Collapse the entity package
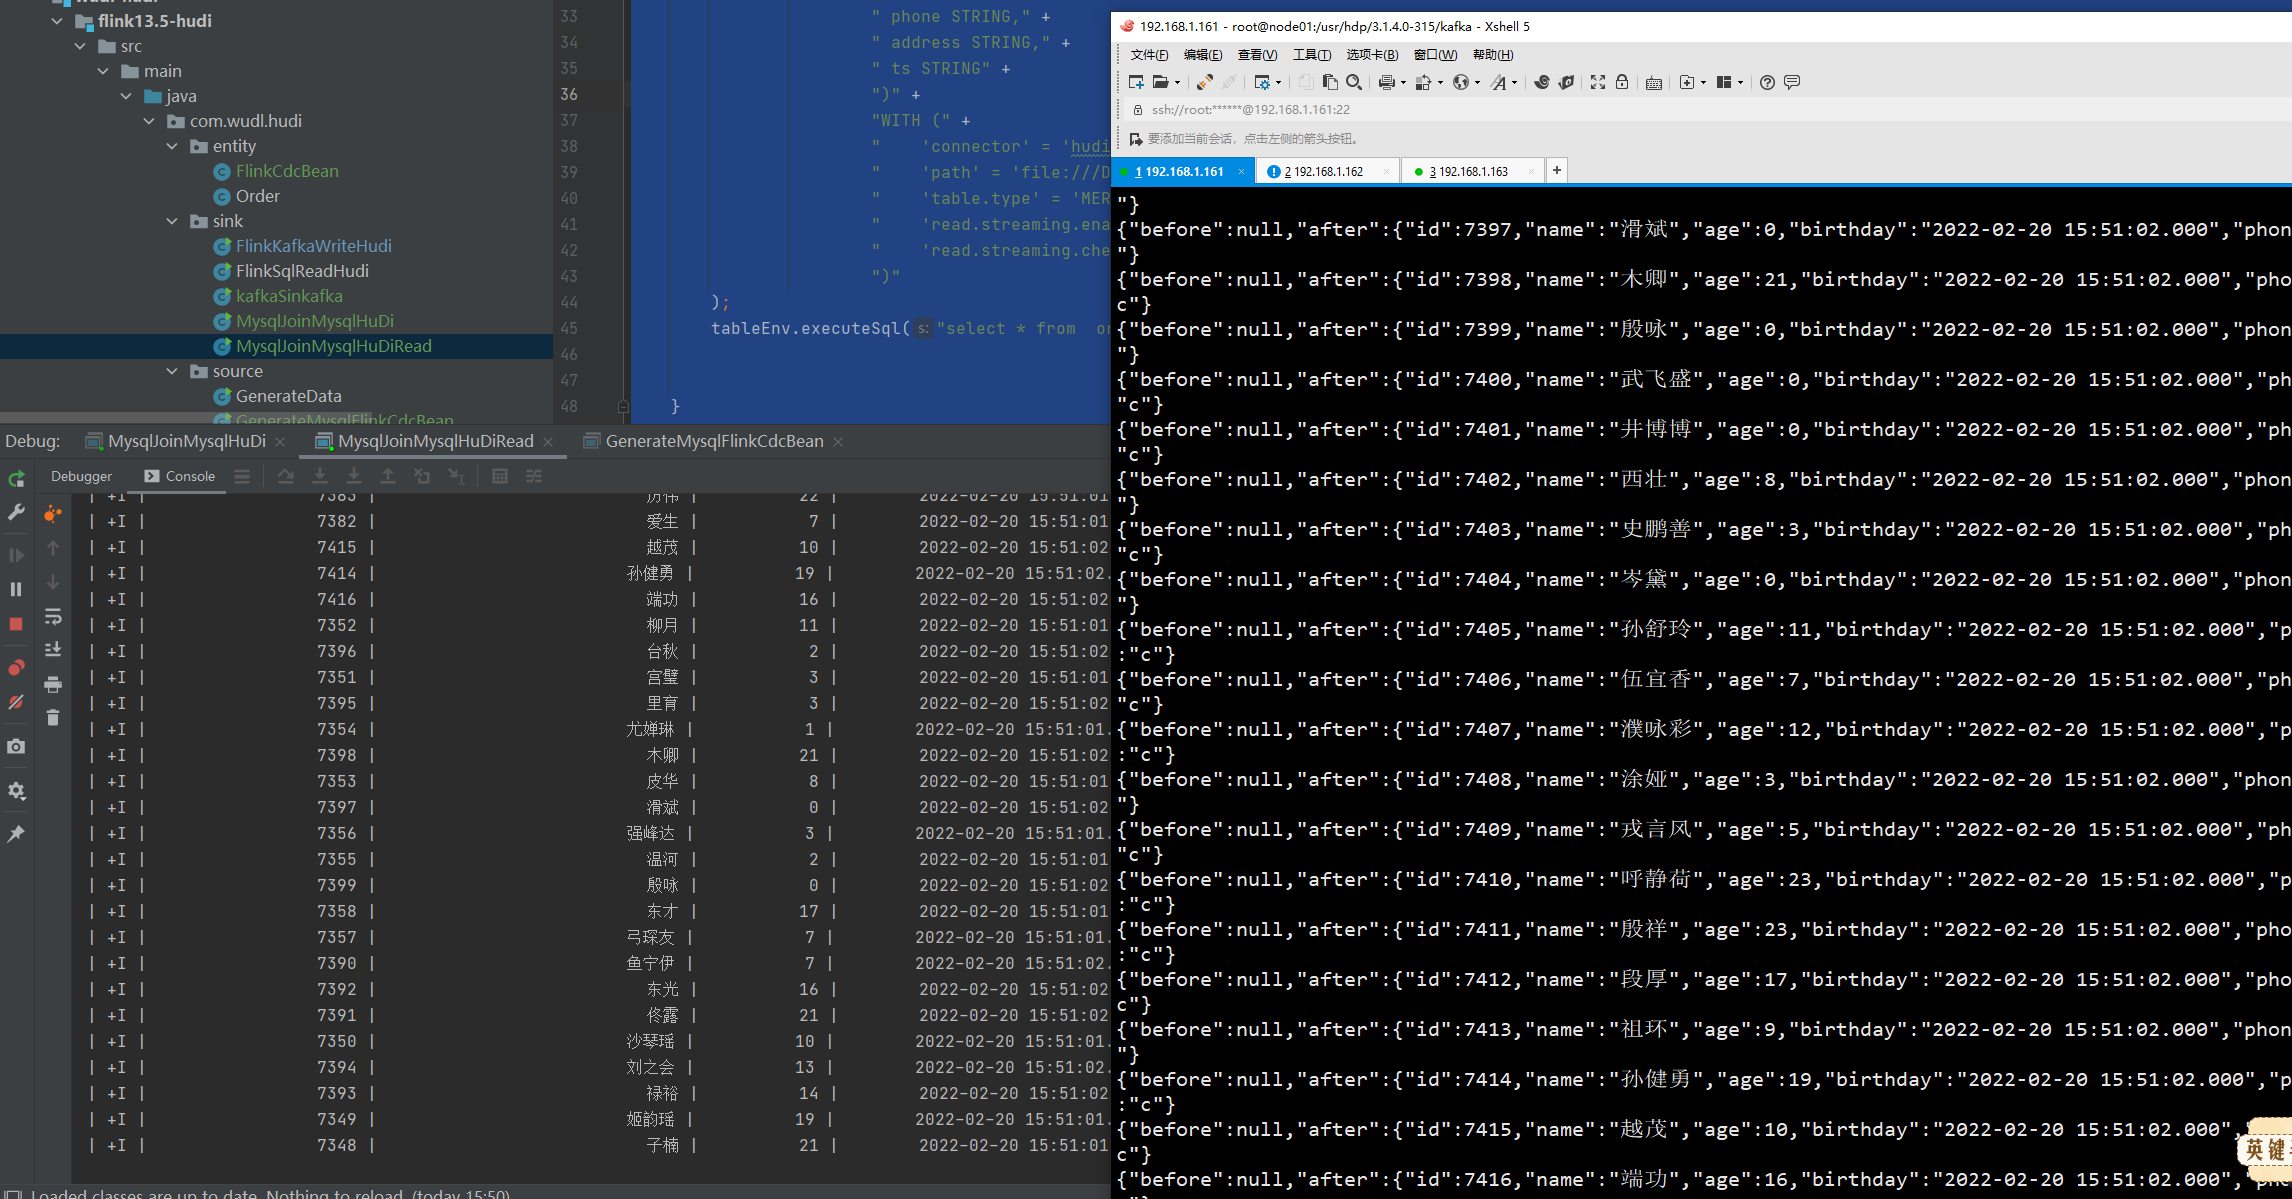The width and height of the screenshot is (2292, 1199). (x=172, y=146)
